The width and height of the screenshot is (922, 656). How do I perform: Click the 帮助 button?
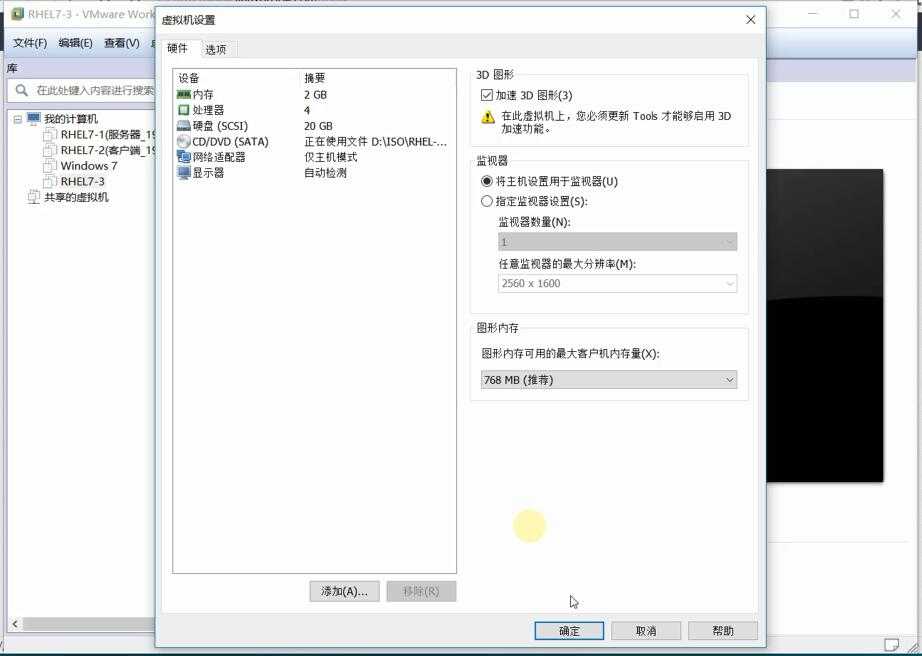723,631
